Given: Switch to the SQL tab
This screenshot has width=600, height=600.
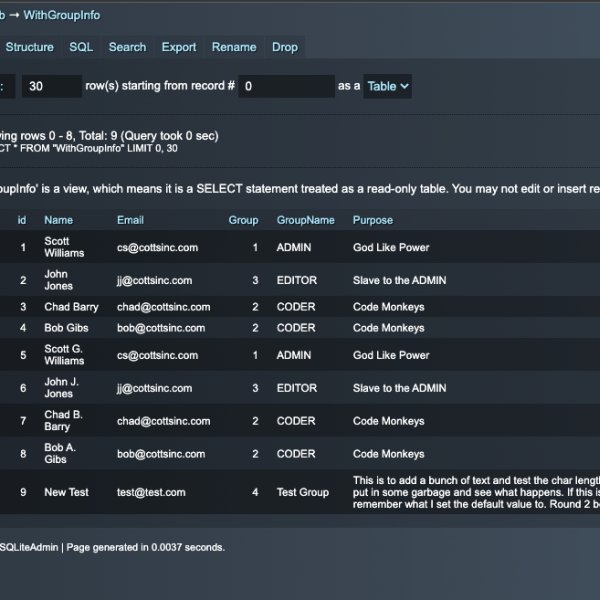Looking at the screenshot, I should click(x=81, y=47).
